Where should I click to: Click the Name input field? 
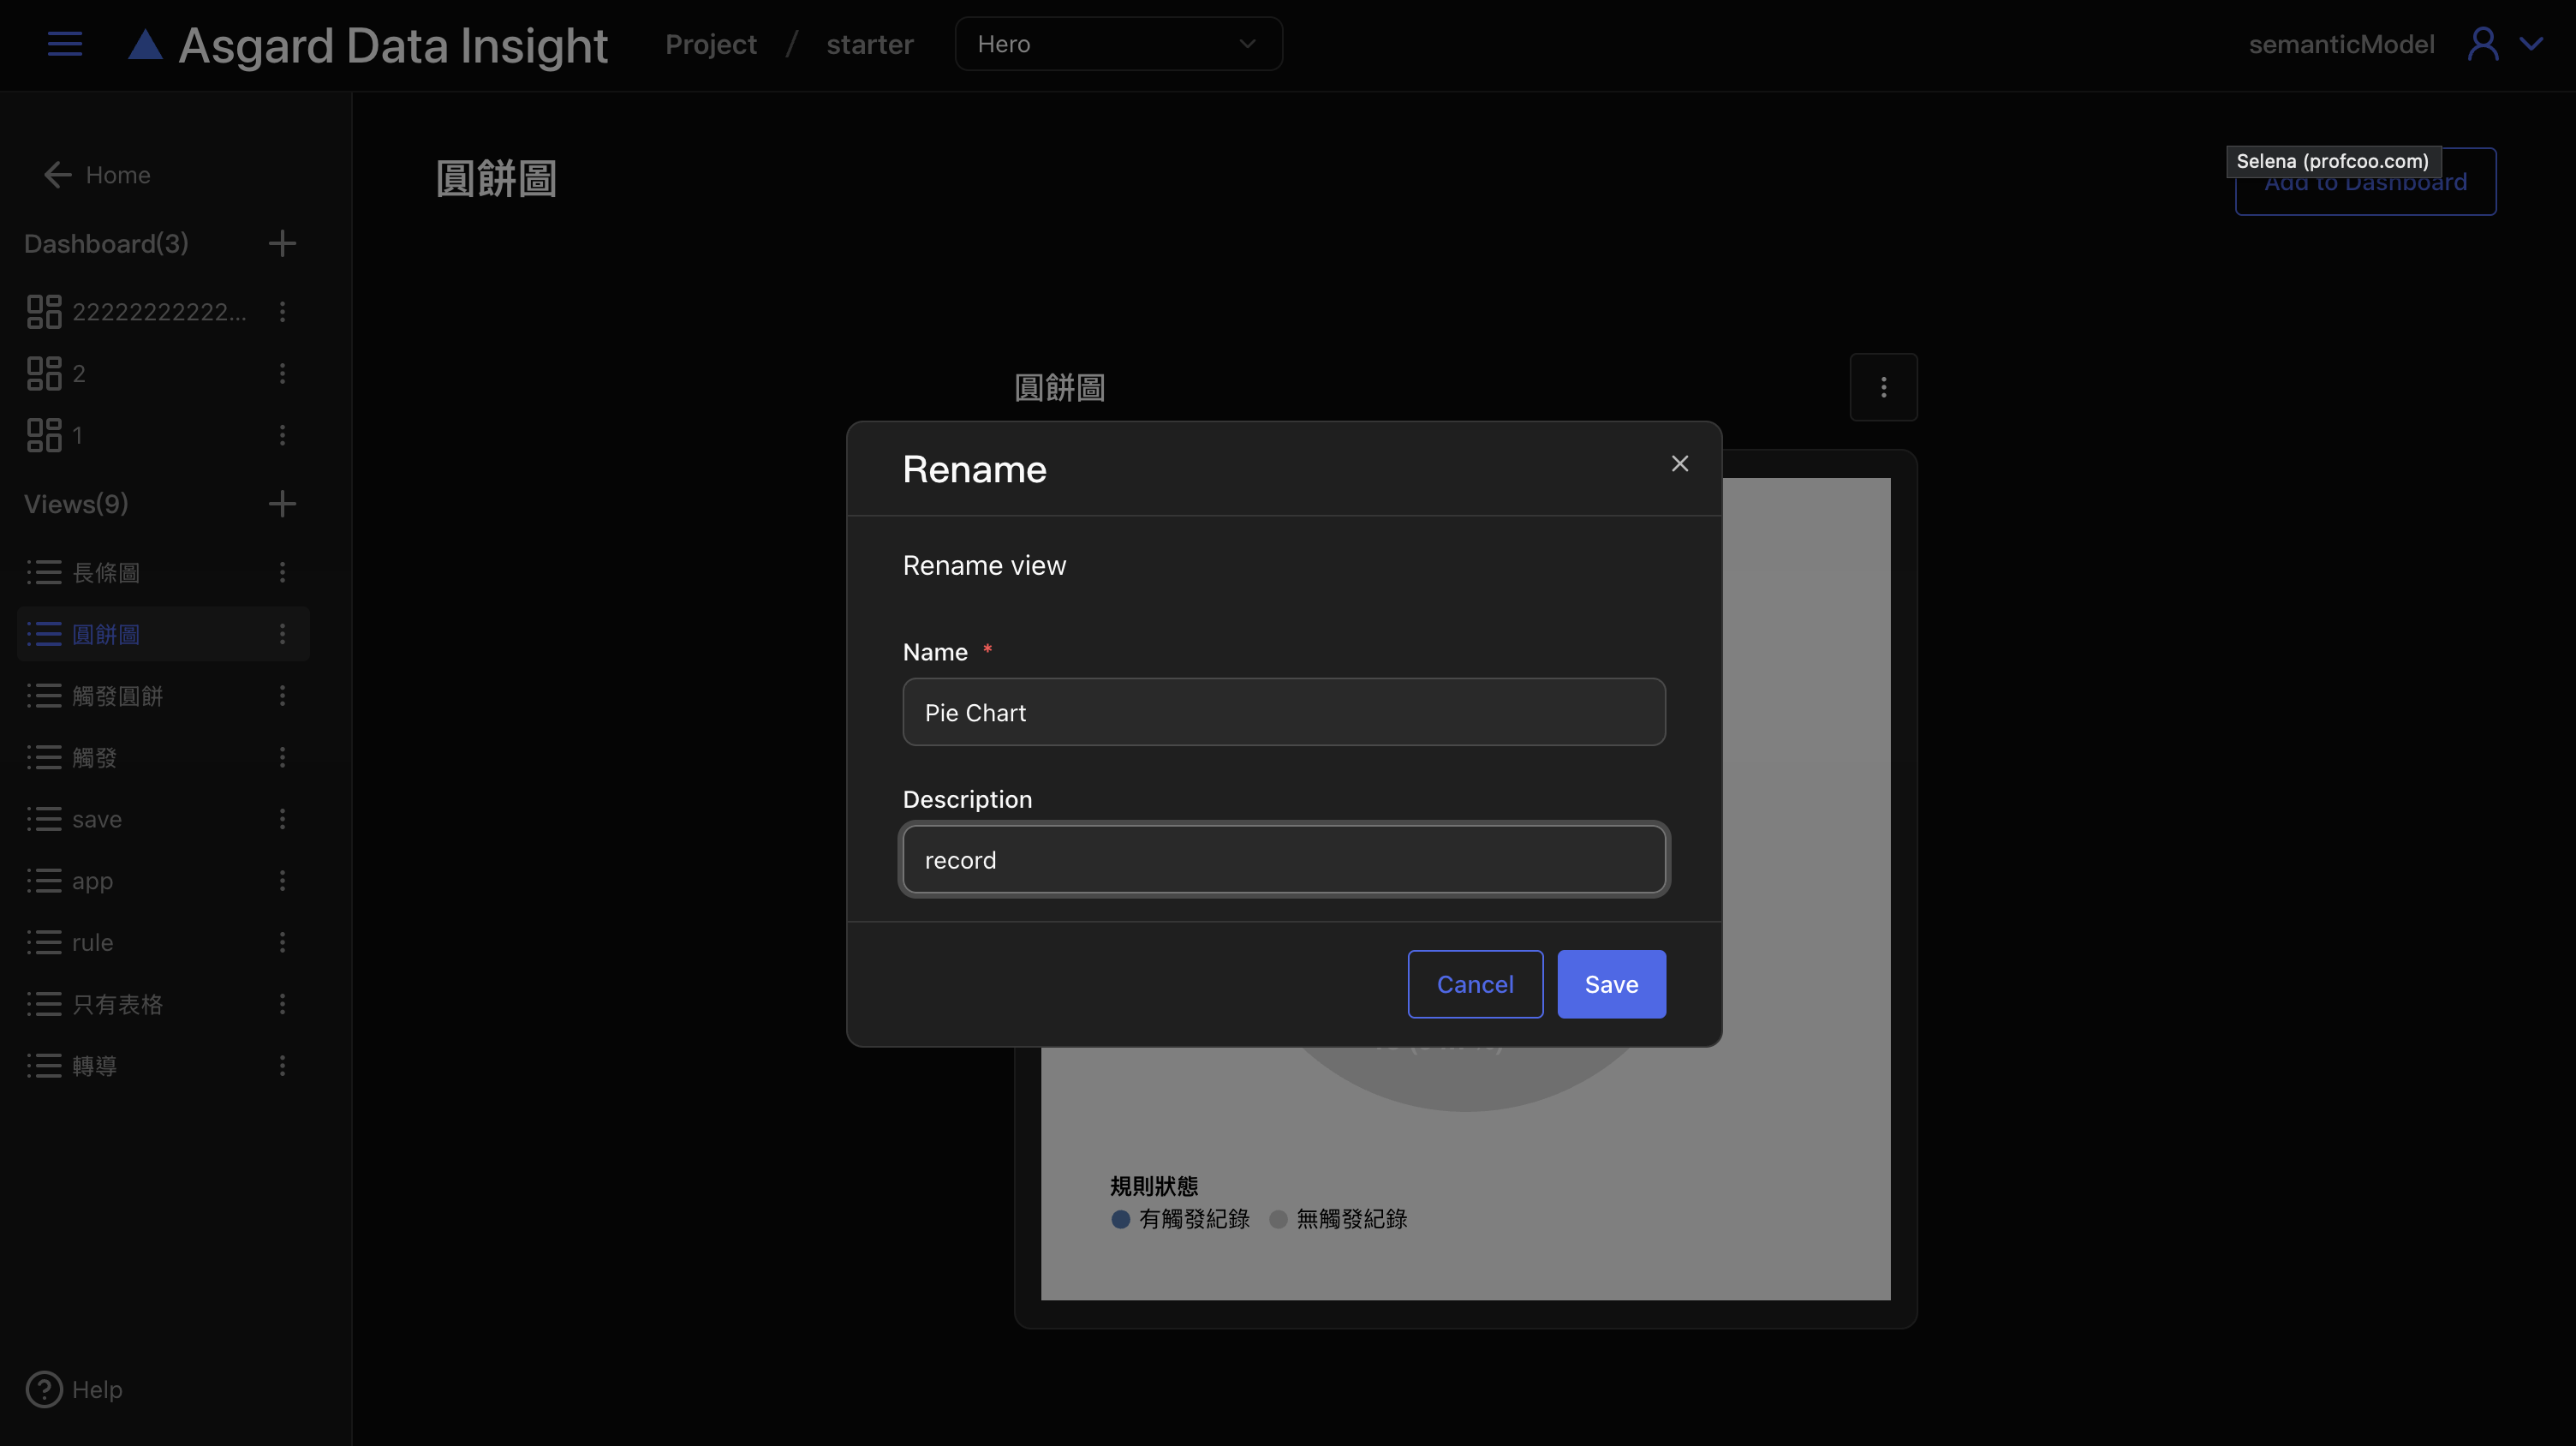click(1283, 712)
